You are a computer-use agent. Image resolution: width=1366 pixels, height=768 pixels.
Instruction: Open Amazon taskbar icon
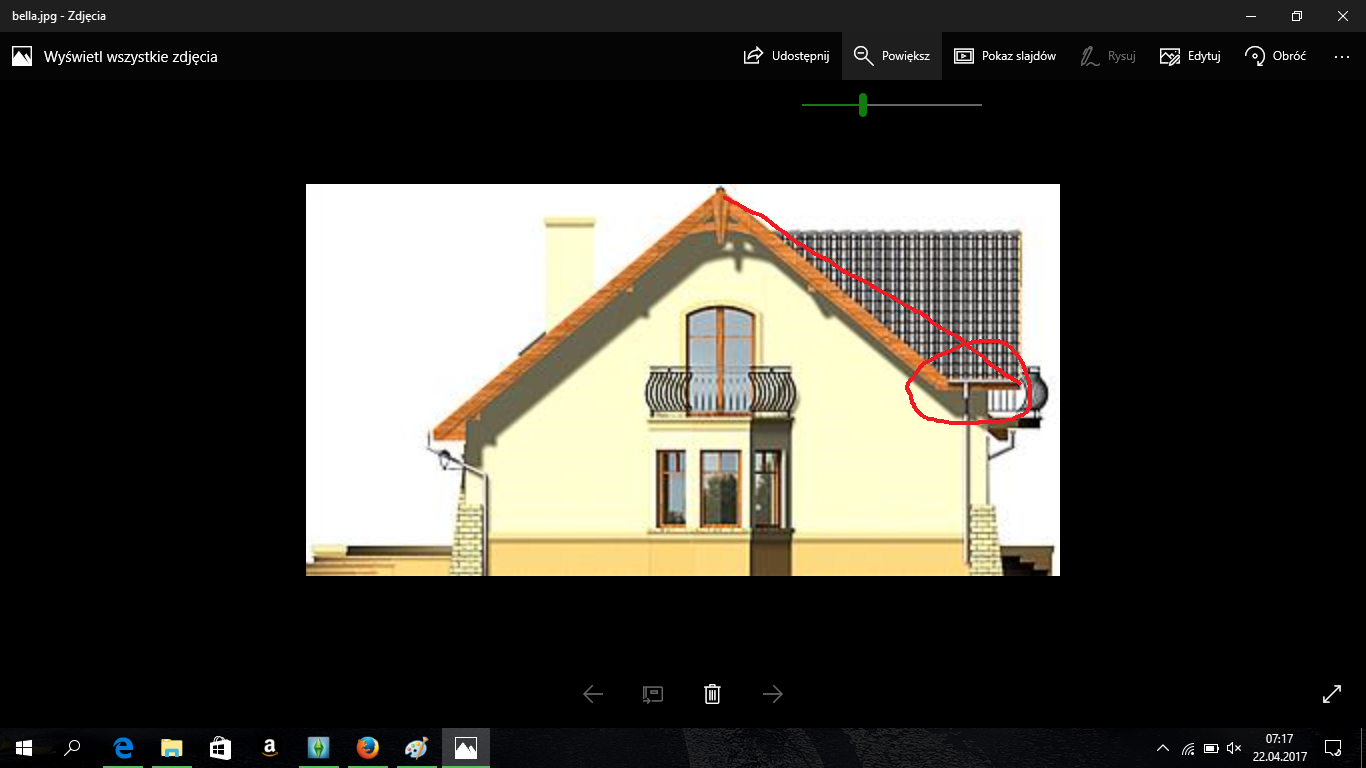coord(270,748)
